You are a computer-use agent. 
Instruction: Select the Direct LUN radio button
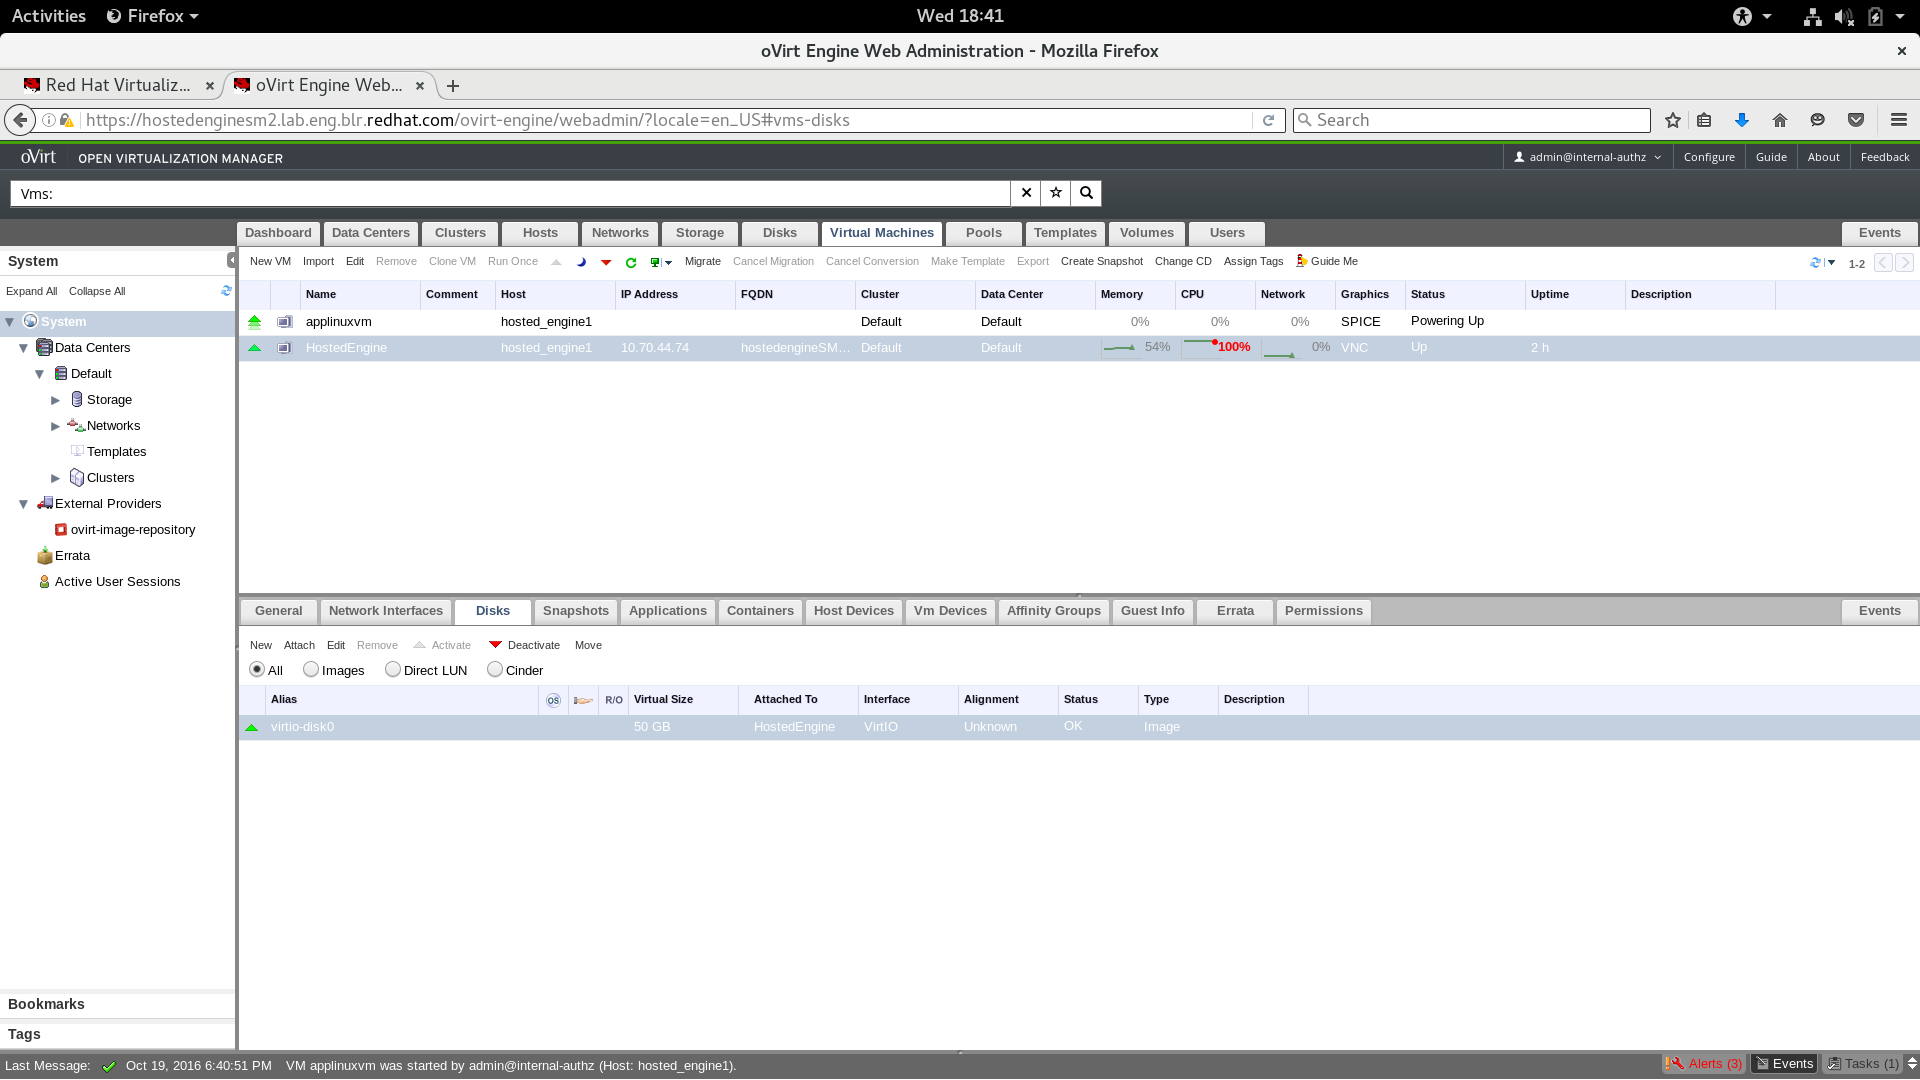pyautogui.click(x=393, y=670)
